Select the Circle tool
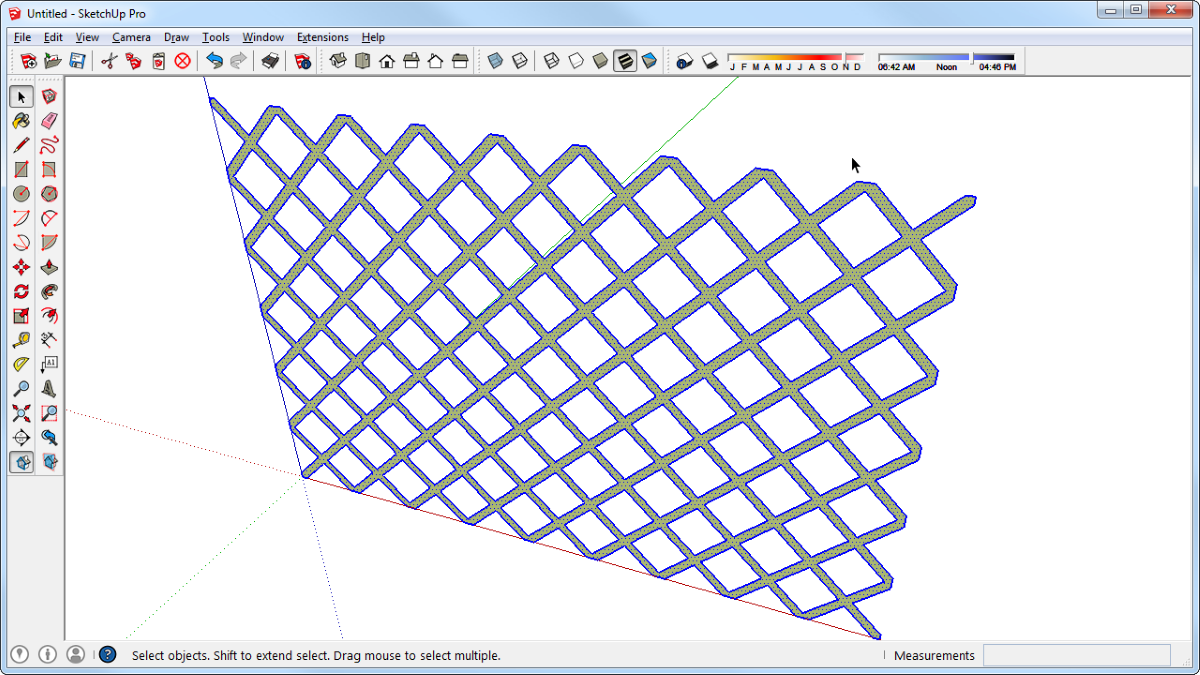The width and height of the screenshot is (1200, 675). [21, 194]
